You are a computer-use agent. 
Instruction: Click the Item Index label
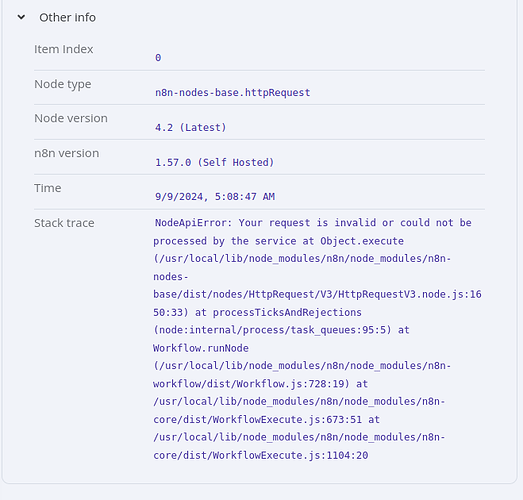(63, 49)
